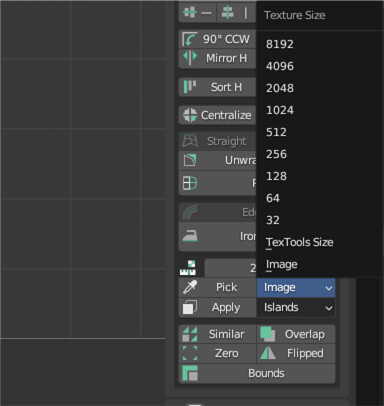Click the Centralize icon
384x406 pixels.
[190, 115]
